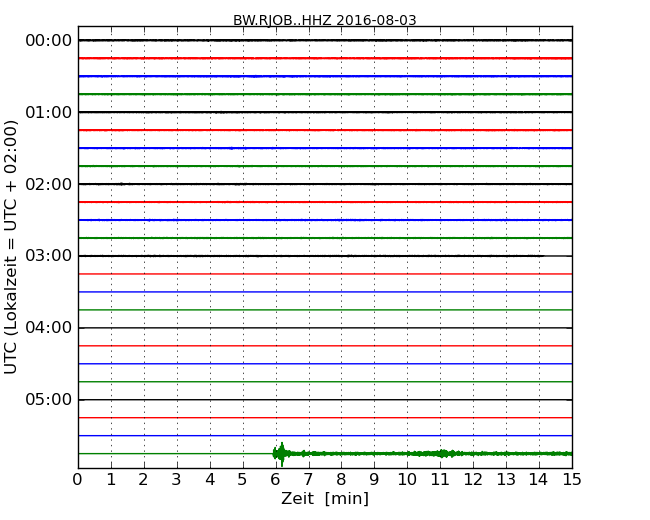The height and width of the screenshot is (520, 650).
Task: Click the x-axis tick label 11
Action: (x=440, y=480)
